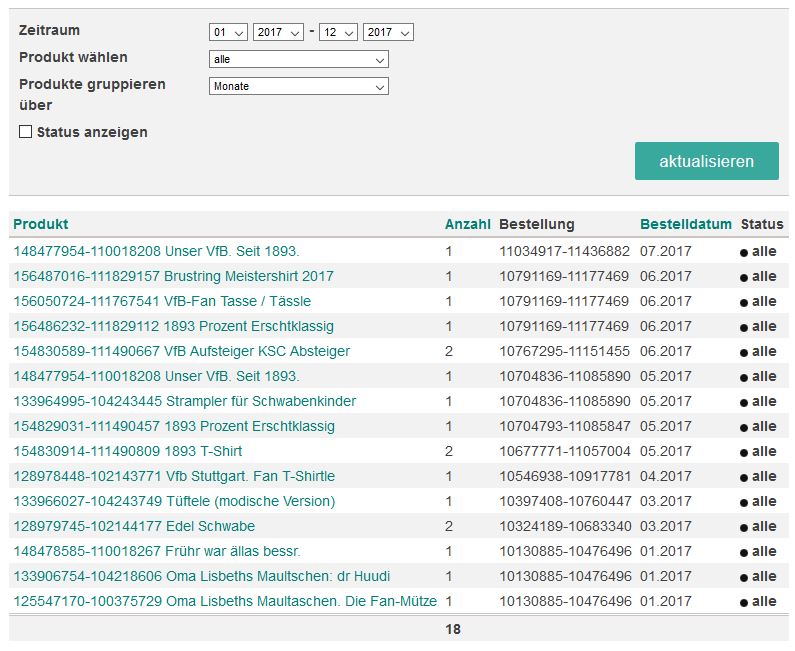Click the Status column header

click(x=762, y=224)
